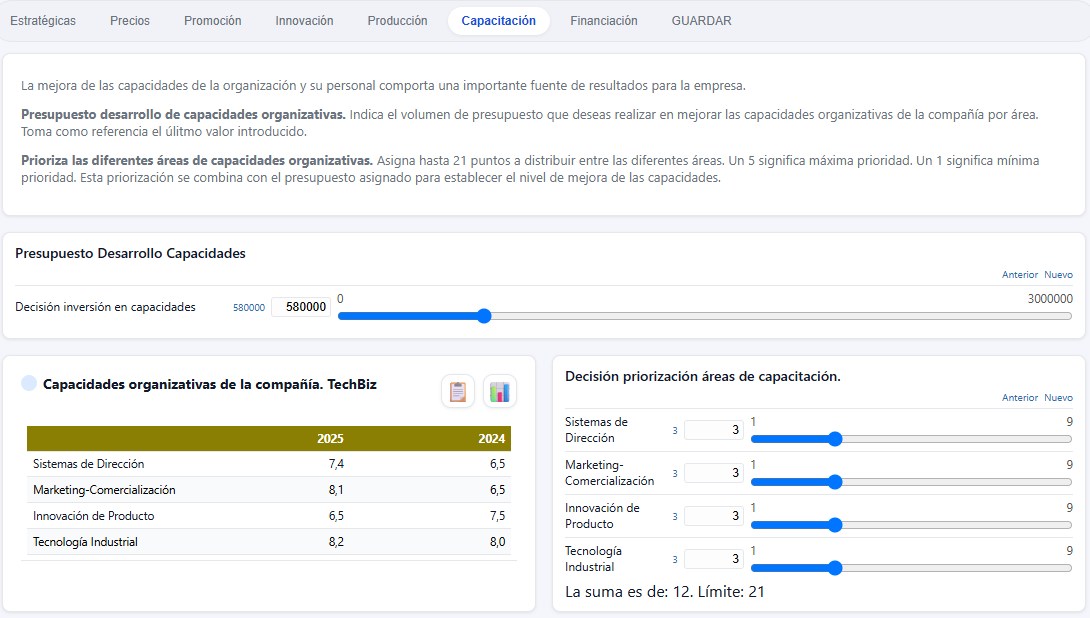Click the 8,1 value for Marketing-Comercialización
Viewport: 1090px width, 618px height.
tap(336, 489)
